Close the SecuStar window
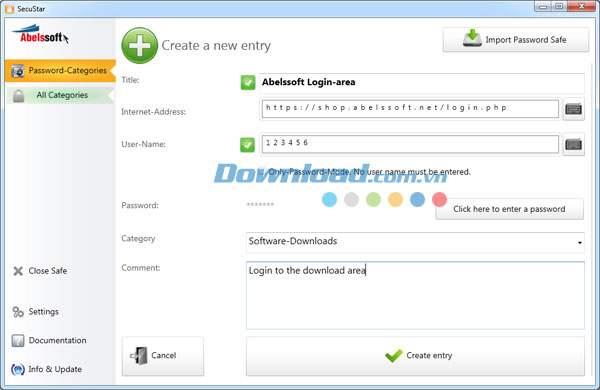 click(x=582, y=6)
